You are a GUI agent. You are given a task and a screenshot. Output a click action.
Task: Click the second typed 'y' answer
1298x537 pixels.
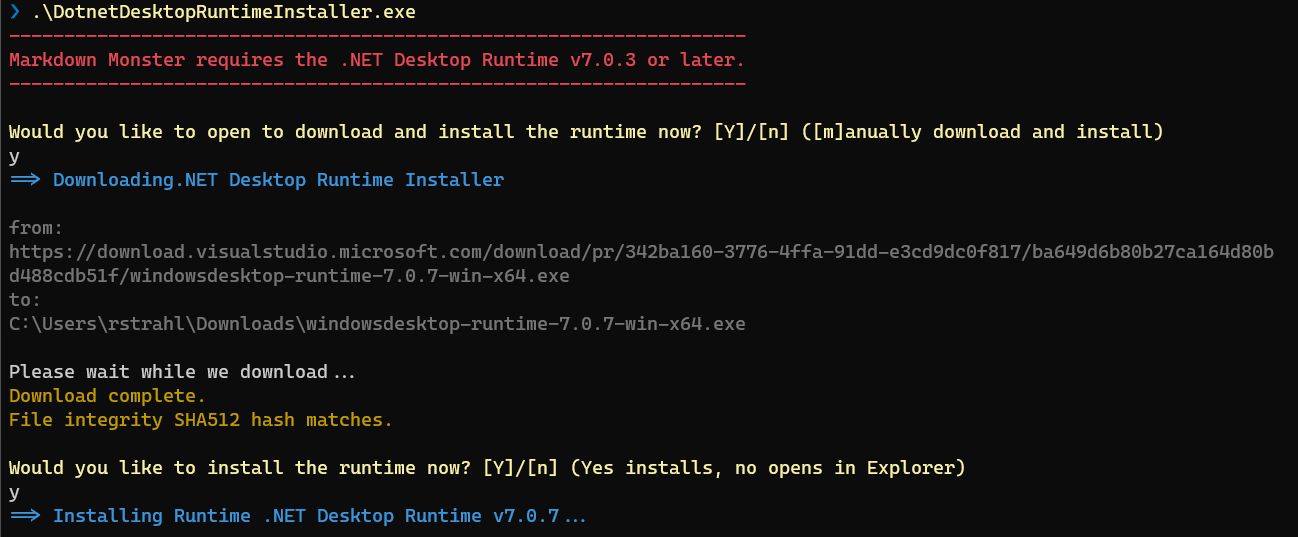14,493
